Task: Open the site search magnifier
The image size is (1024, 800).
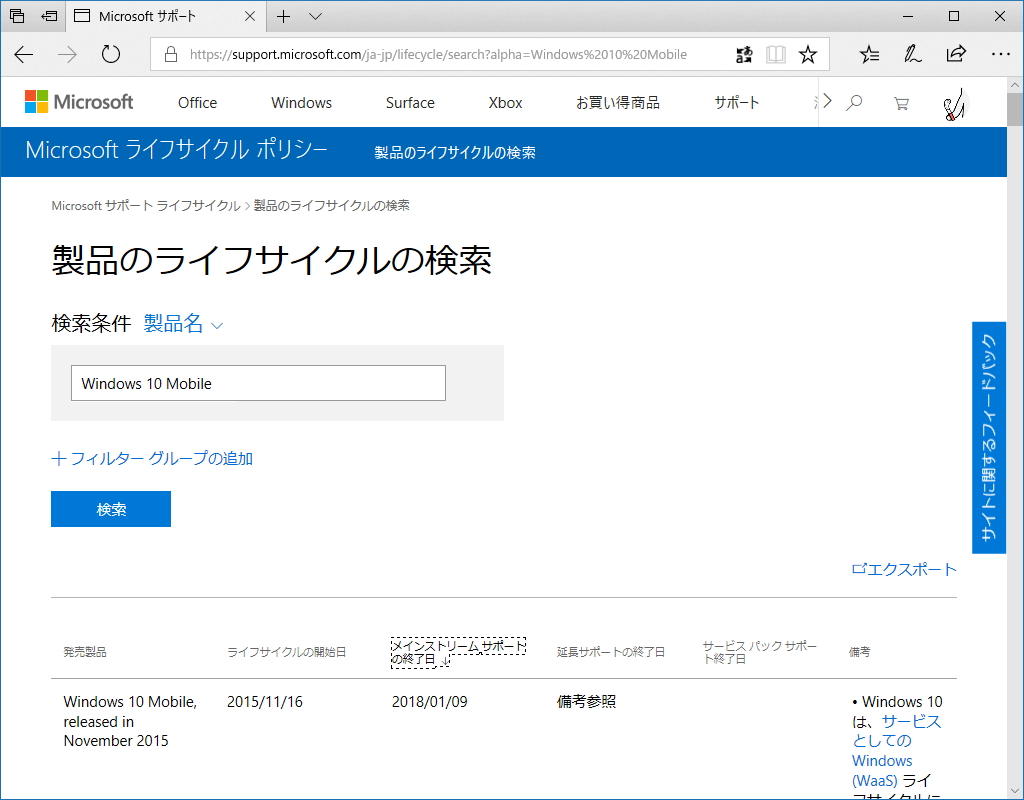Action: tap(853, 101)
